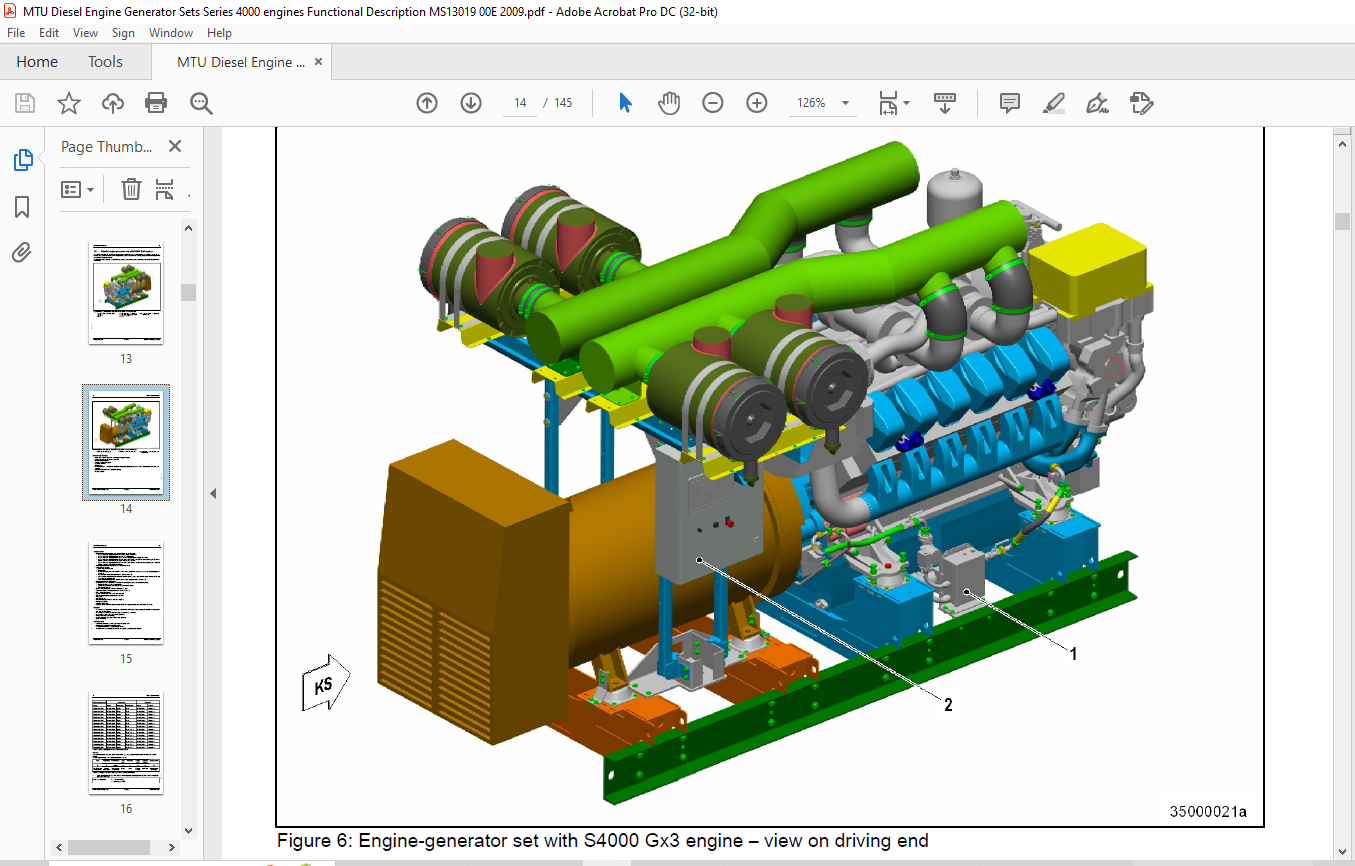This screenshot has width=1355, height=866.
Task: Select page 13 thumbnail
Action: tap(126, 294)
